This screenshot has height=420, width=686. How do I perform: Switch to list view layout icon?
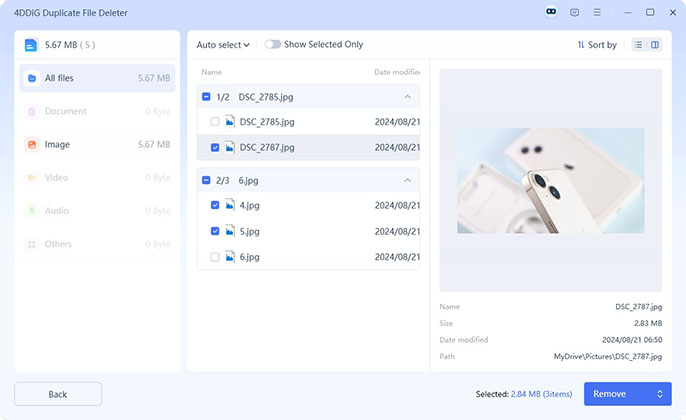tap(638, 45)
